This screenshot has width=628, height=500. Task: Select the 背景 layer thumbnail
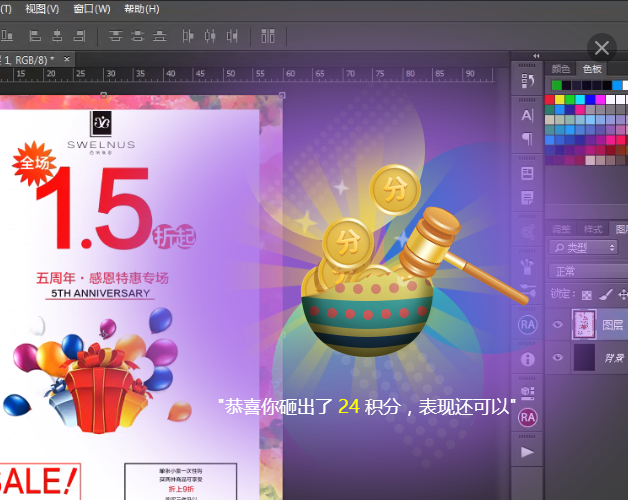pyautogui.click(x=584, y=357)
